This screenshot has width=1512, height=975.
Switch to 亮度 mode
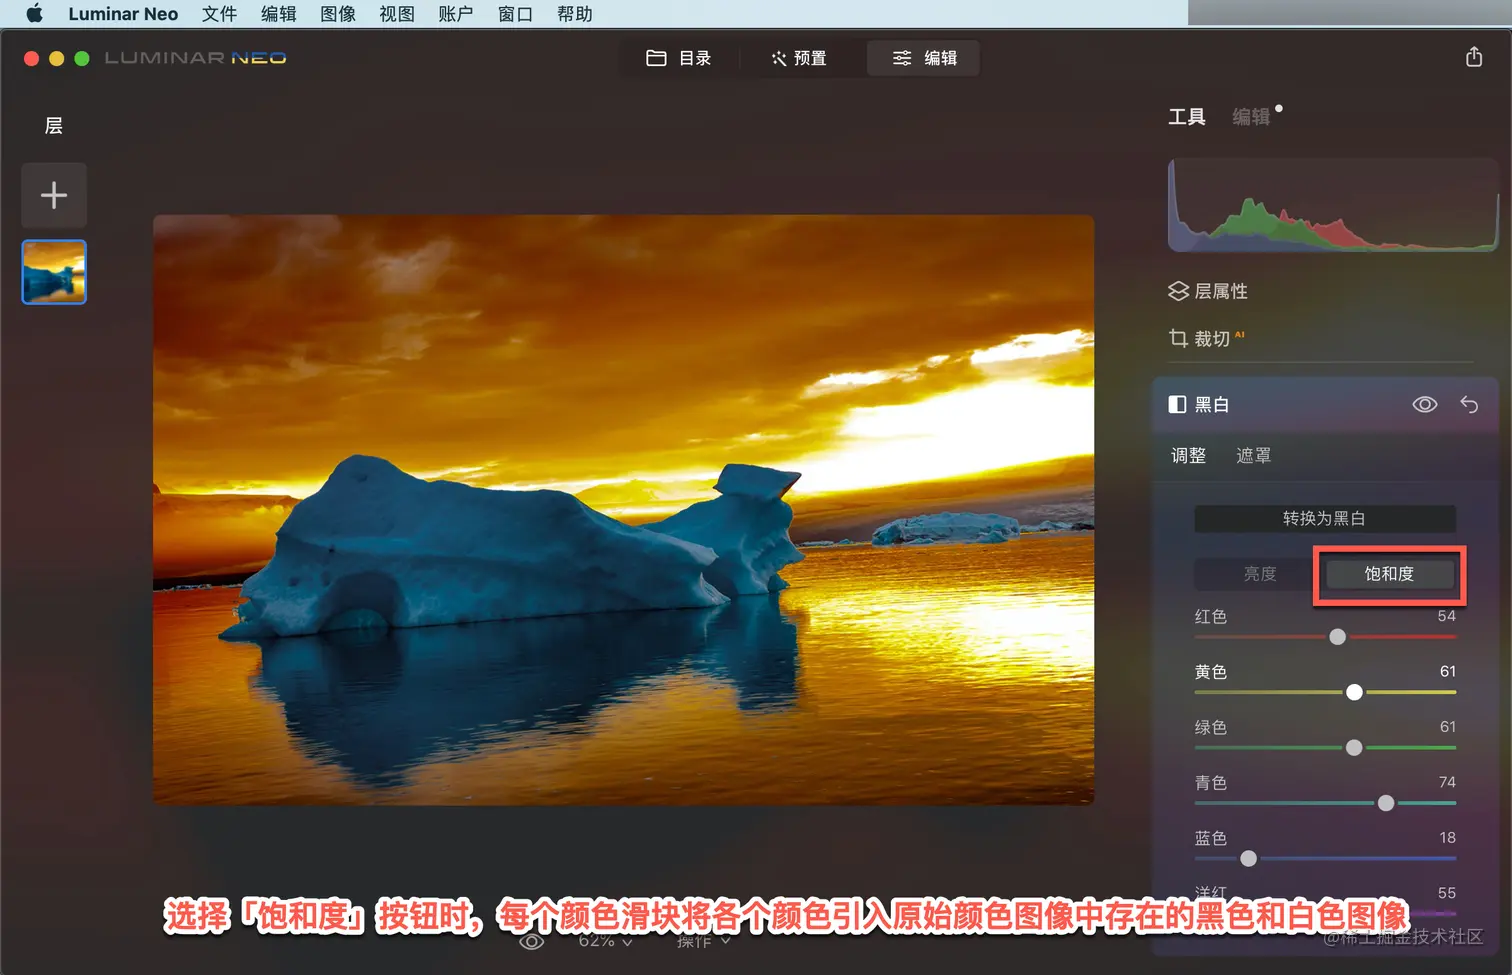(x=1259, y=574)
